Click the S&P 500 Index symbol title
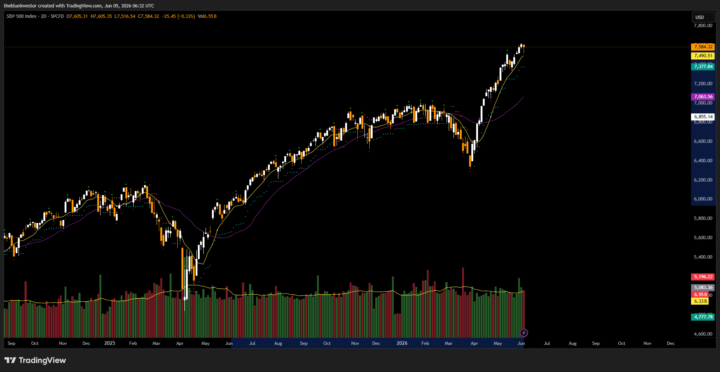 (21, 17)
